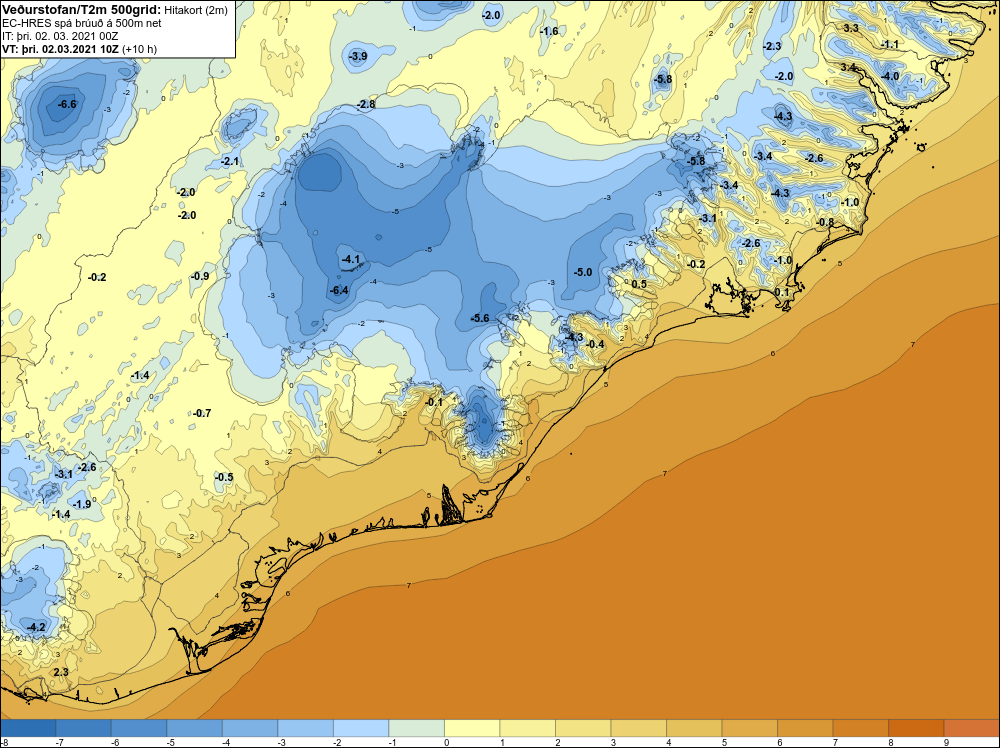Click the 3.3 temperature value

pyautogui.click(x=851, y=28)
